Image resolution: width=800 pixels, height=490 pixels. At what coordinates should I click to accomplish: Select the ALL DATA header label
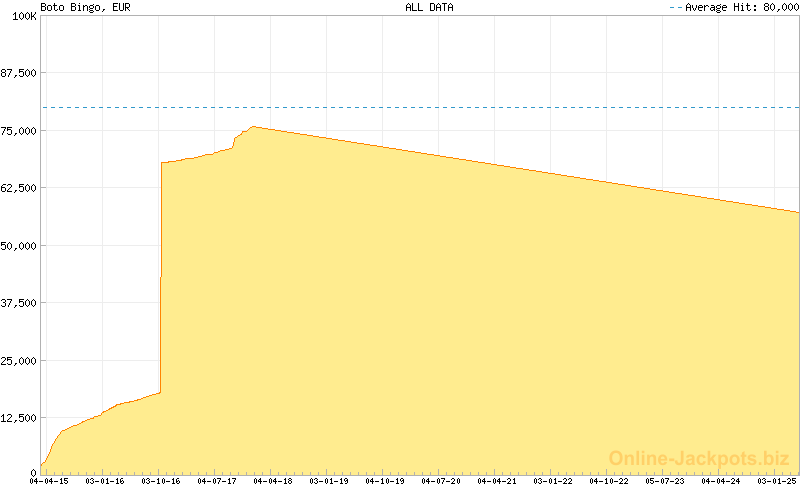428,7
